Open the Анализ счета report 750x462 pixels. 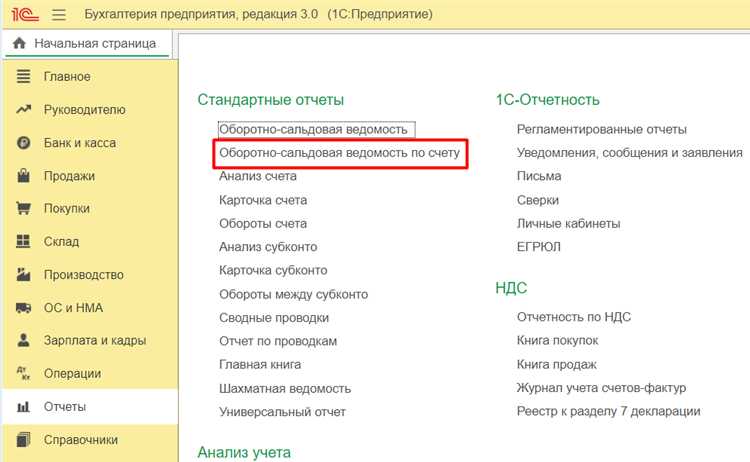(x=258, y=176)
